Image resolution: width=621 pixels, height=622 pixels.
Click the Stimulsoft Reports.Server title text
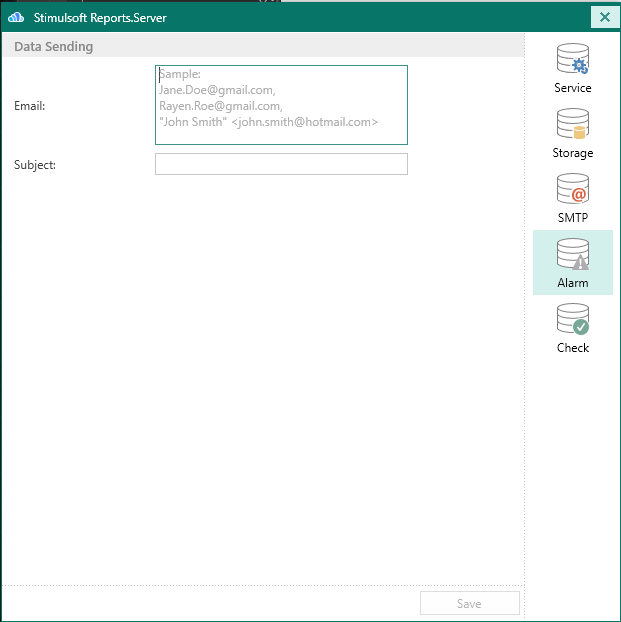pyautogui.click(x=100, y=18)
